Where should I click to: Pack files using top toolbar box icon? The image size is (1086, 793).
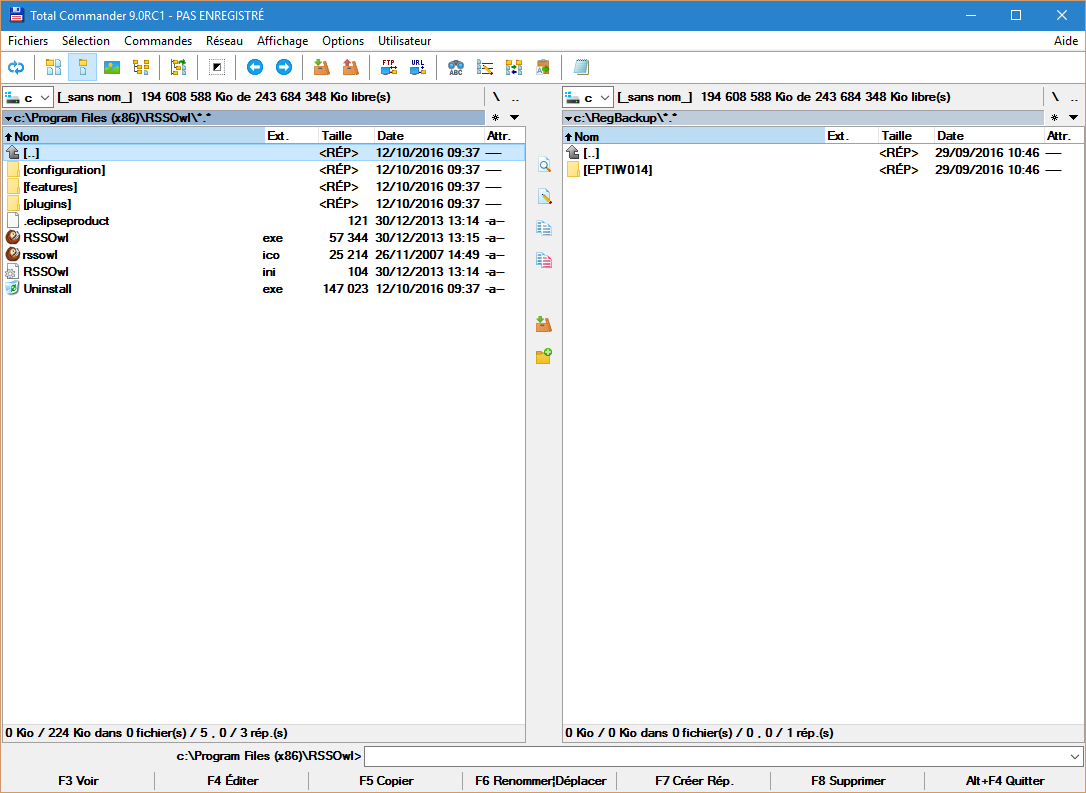tap(321, 67)
